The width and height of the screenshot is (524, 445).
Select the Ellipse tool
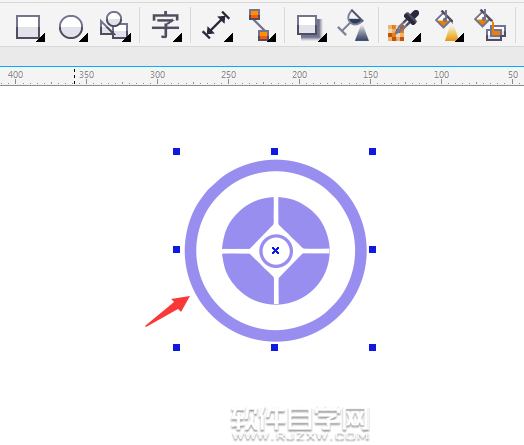coord(71,27)
